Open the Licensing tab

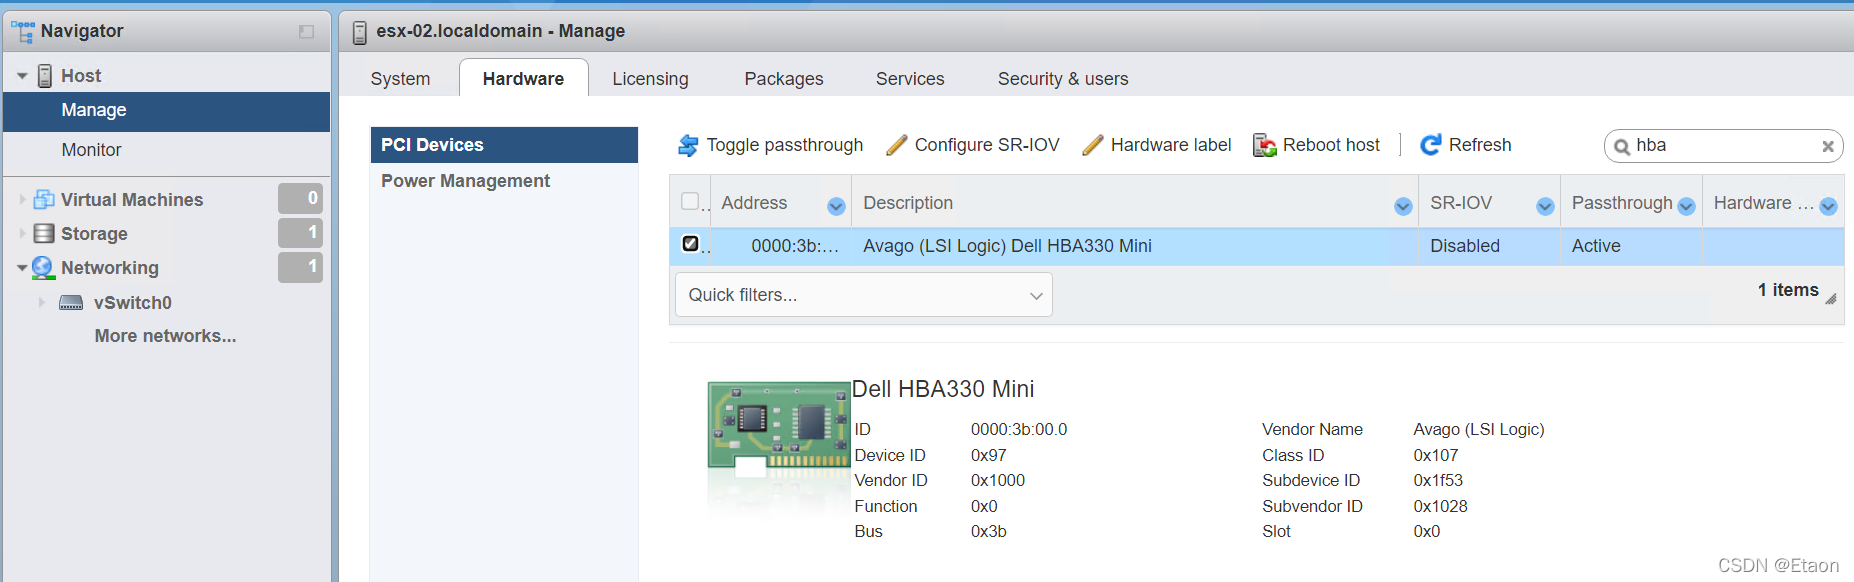pos(650,79)
